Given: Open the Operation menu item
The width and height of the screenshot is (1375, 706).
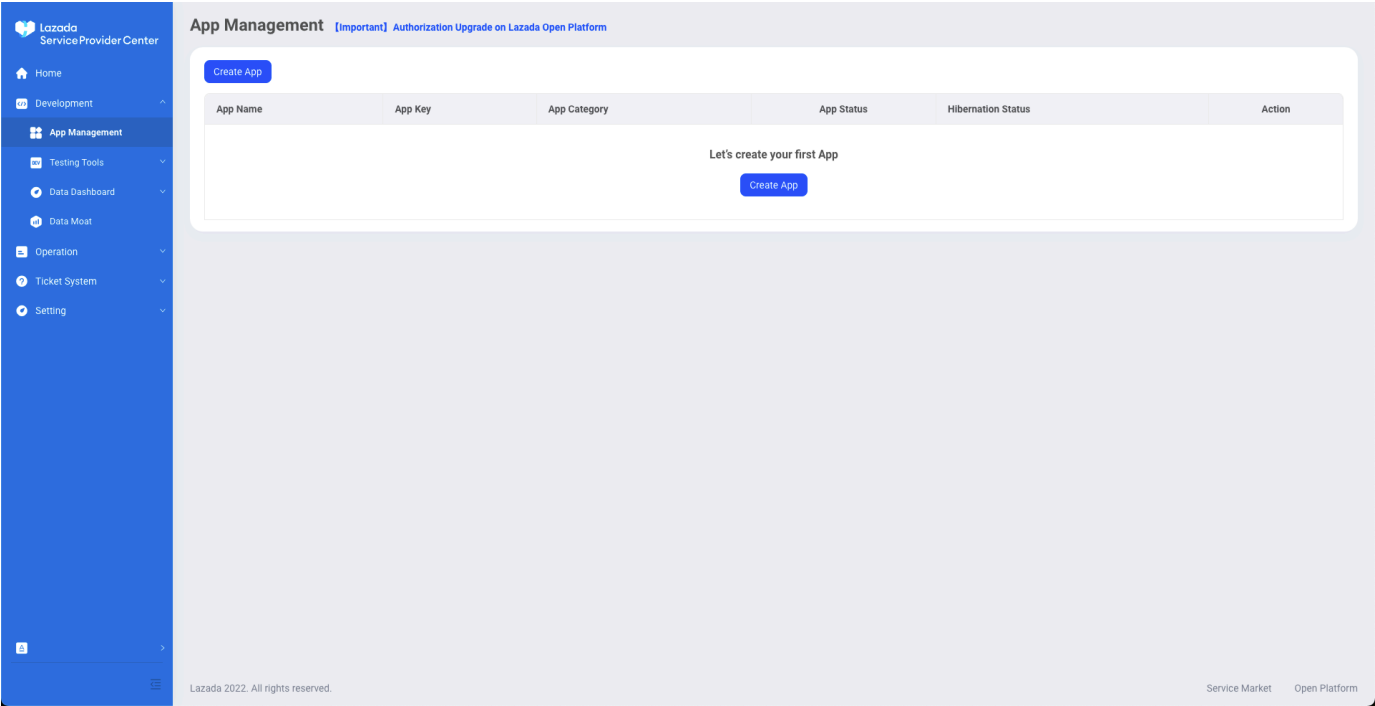Looking at the screenshot, I should pos(86,251).
